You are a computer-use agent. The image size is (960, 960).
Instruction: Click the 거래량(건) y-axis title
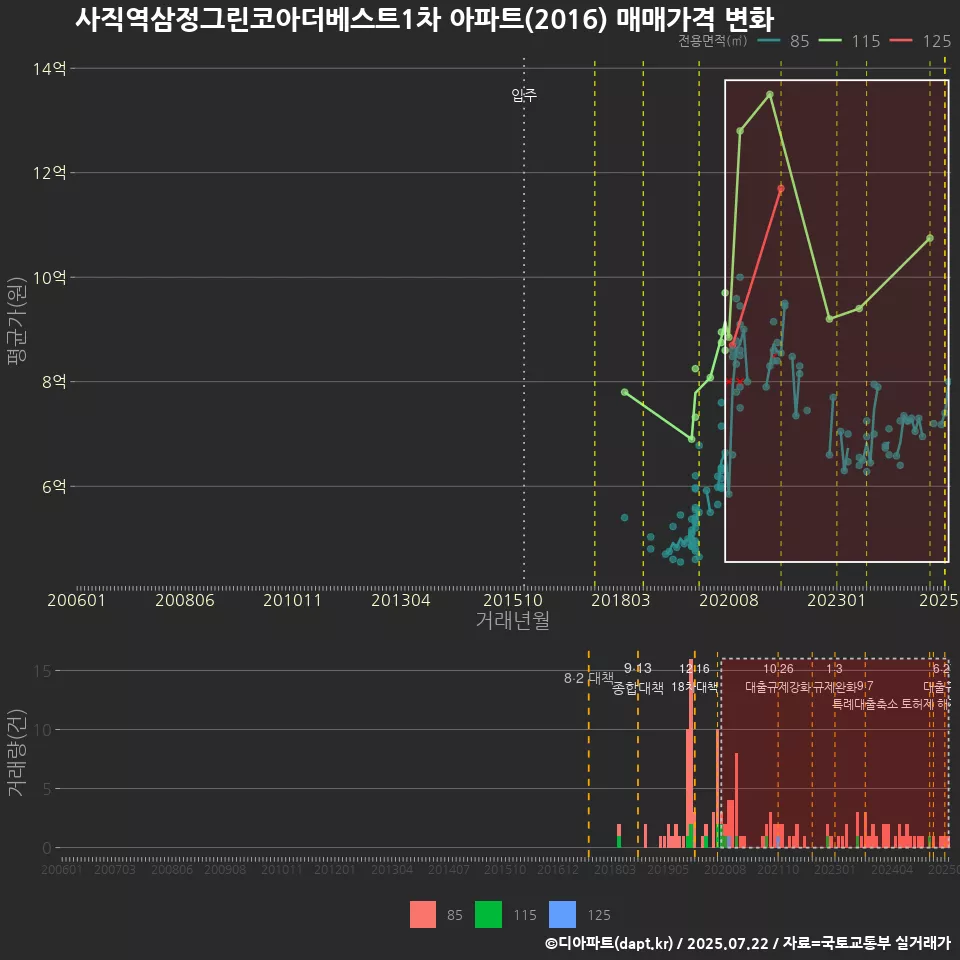coord(17,753)
